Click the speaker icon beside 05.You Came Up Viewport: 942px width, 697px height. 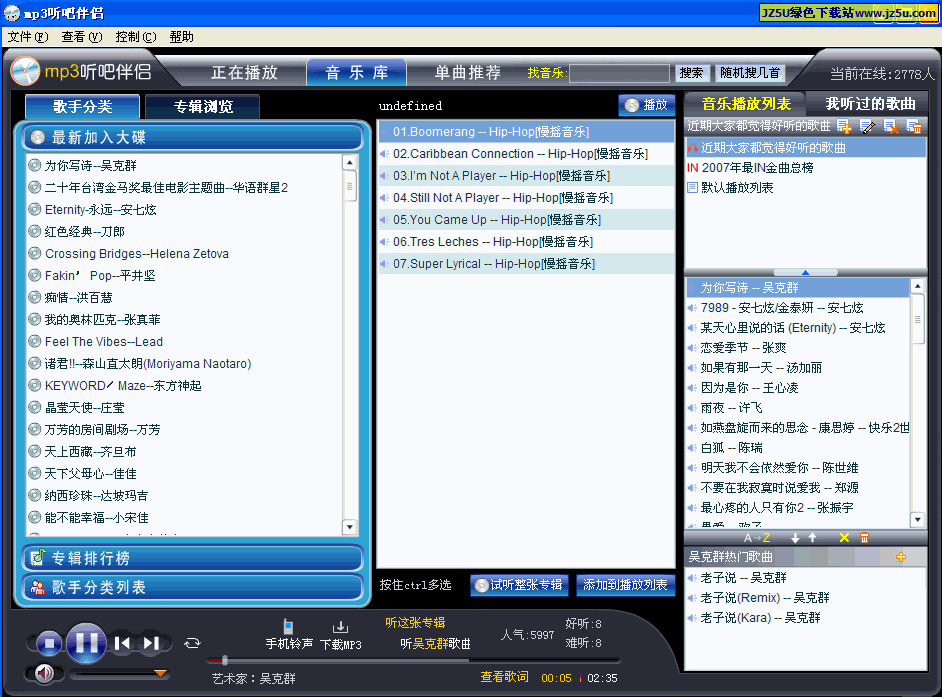(384, 220)
